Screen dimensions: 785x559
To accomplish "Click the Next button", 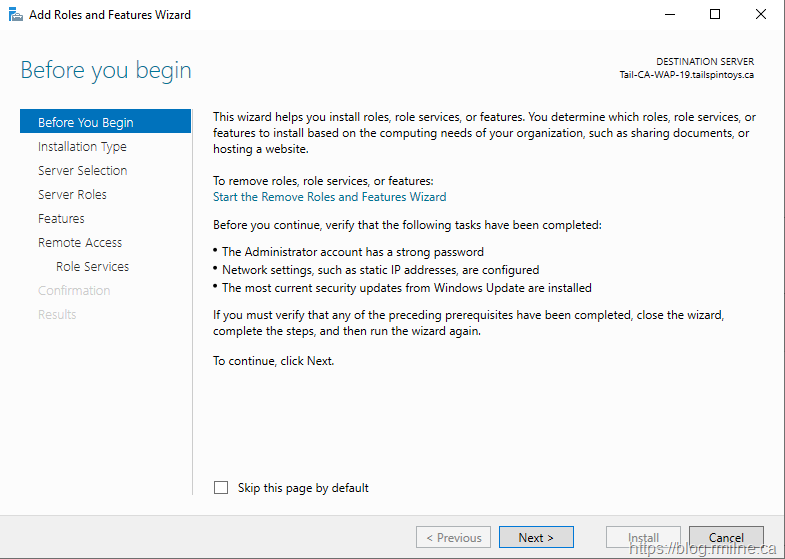I will tap(536, 537).
